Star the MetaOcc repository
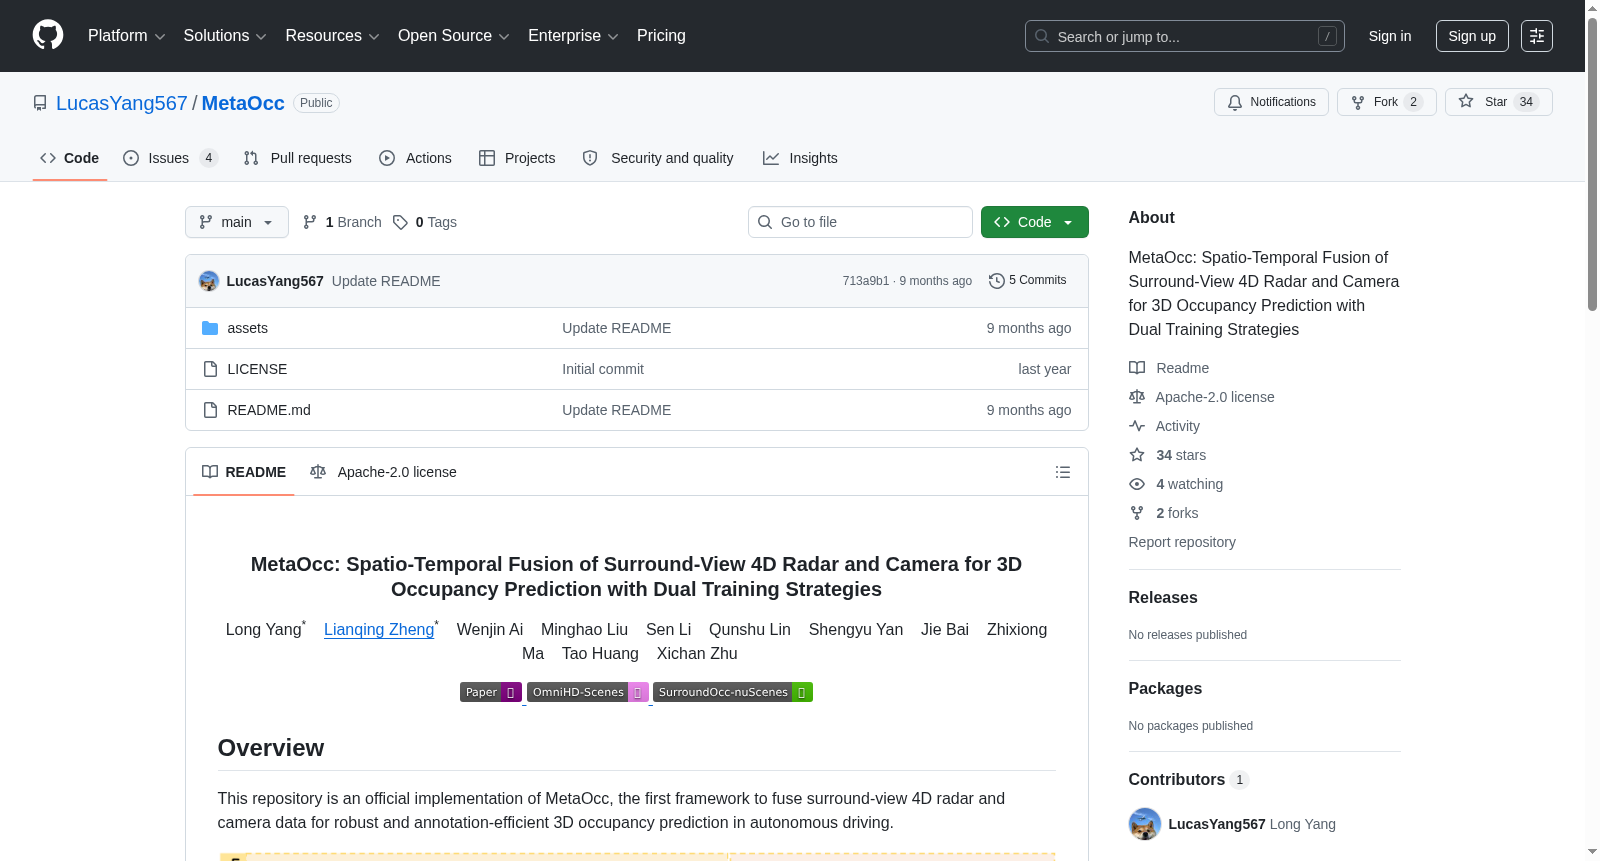Screen dimensions: 1600x861 pyautogui.click(x=1499, y=102)
